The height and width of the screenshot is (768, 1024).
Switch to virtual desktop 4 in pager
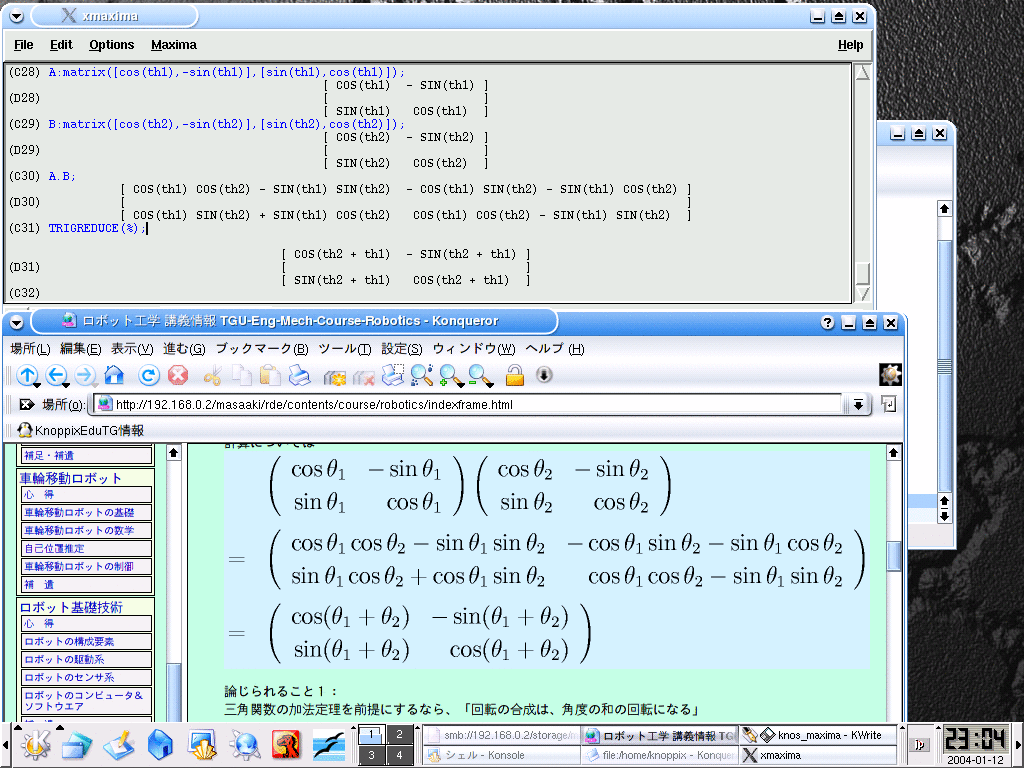point(399,755)
